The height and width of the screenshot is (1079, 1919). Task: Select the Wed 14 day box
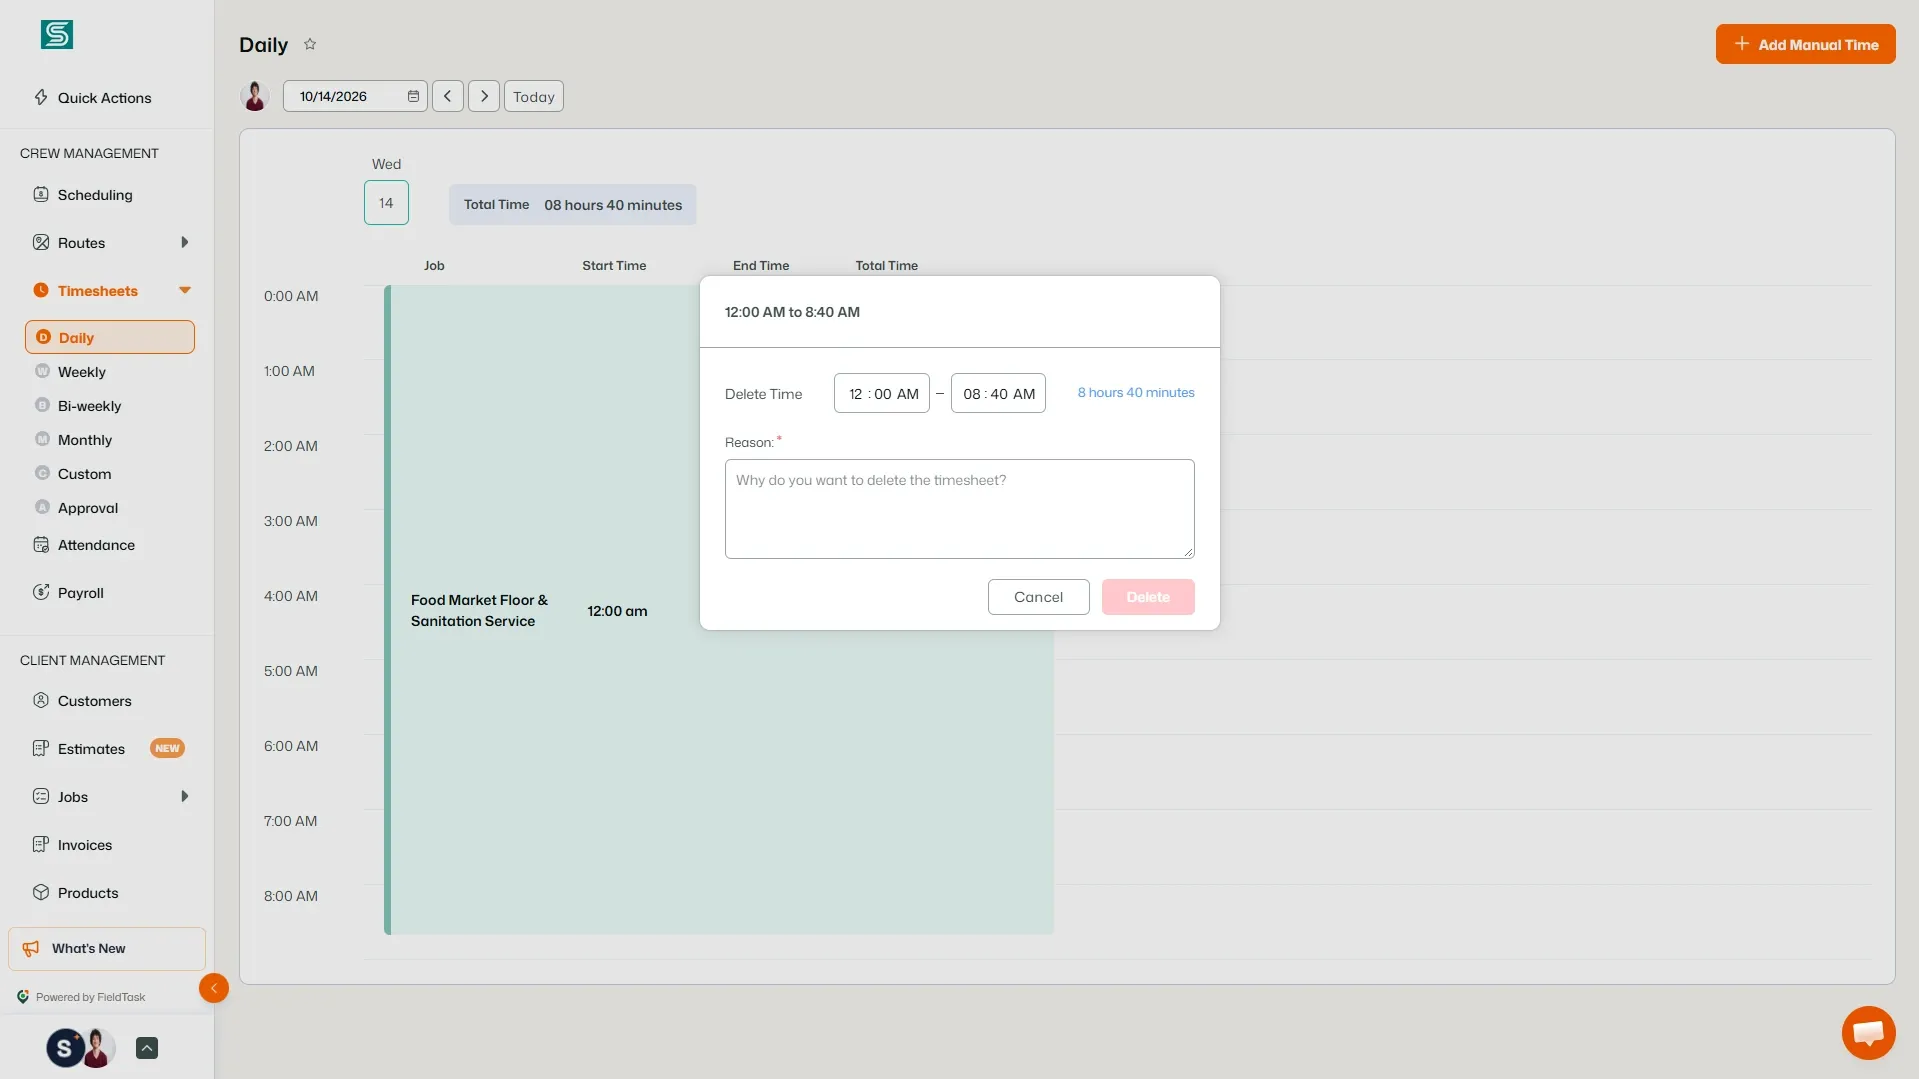(x=386, y=202)
